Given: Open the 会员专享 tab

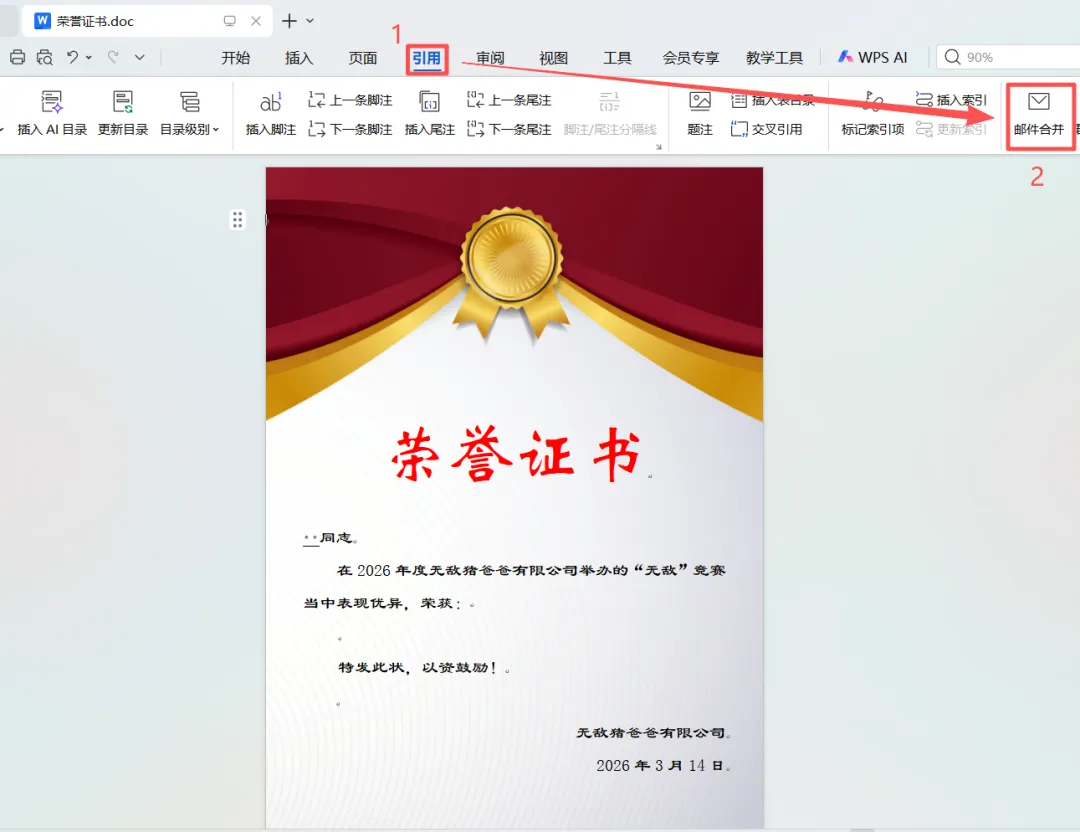Looking at the screenshot, I should [691, 58].
